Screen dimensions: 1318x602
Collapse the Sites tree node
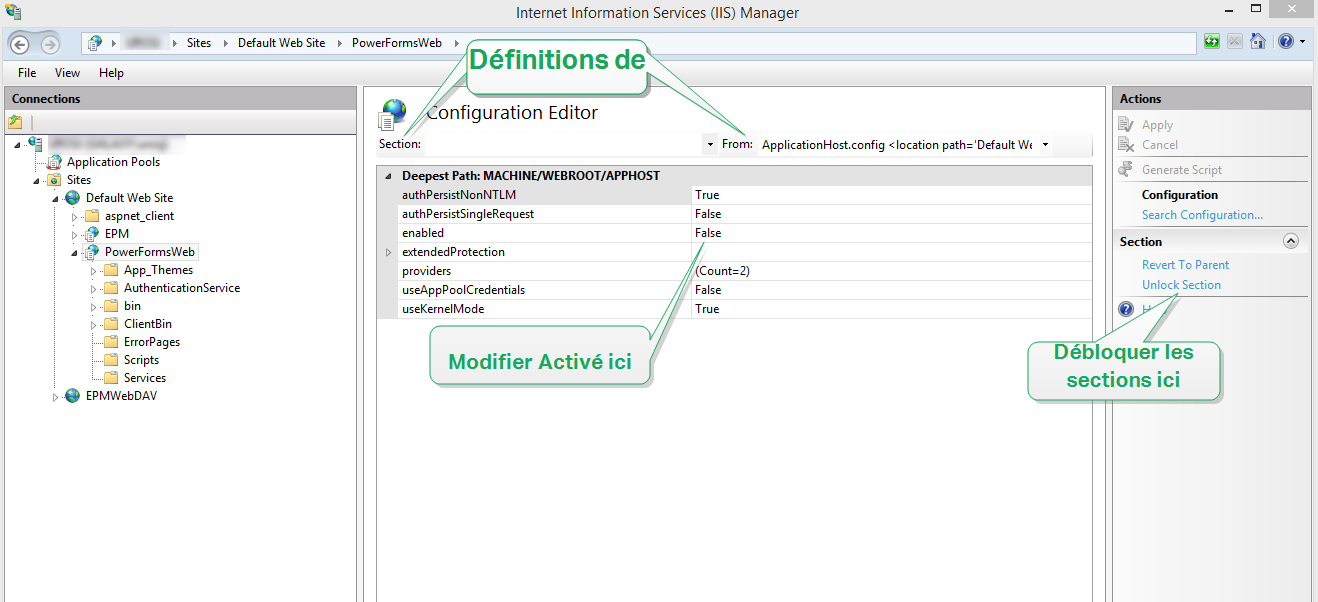(x=38, y=181)
